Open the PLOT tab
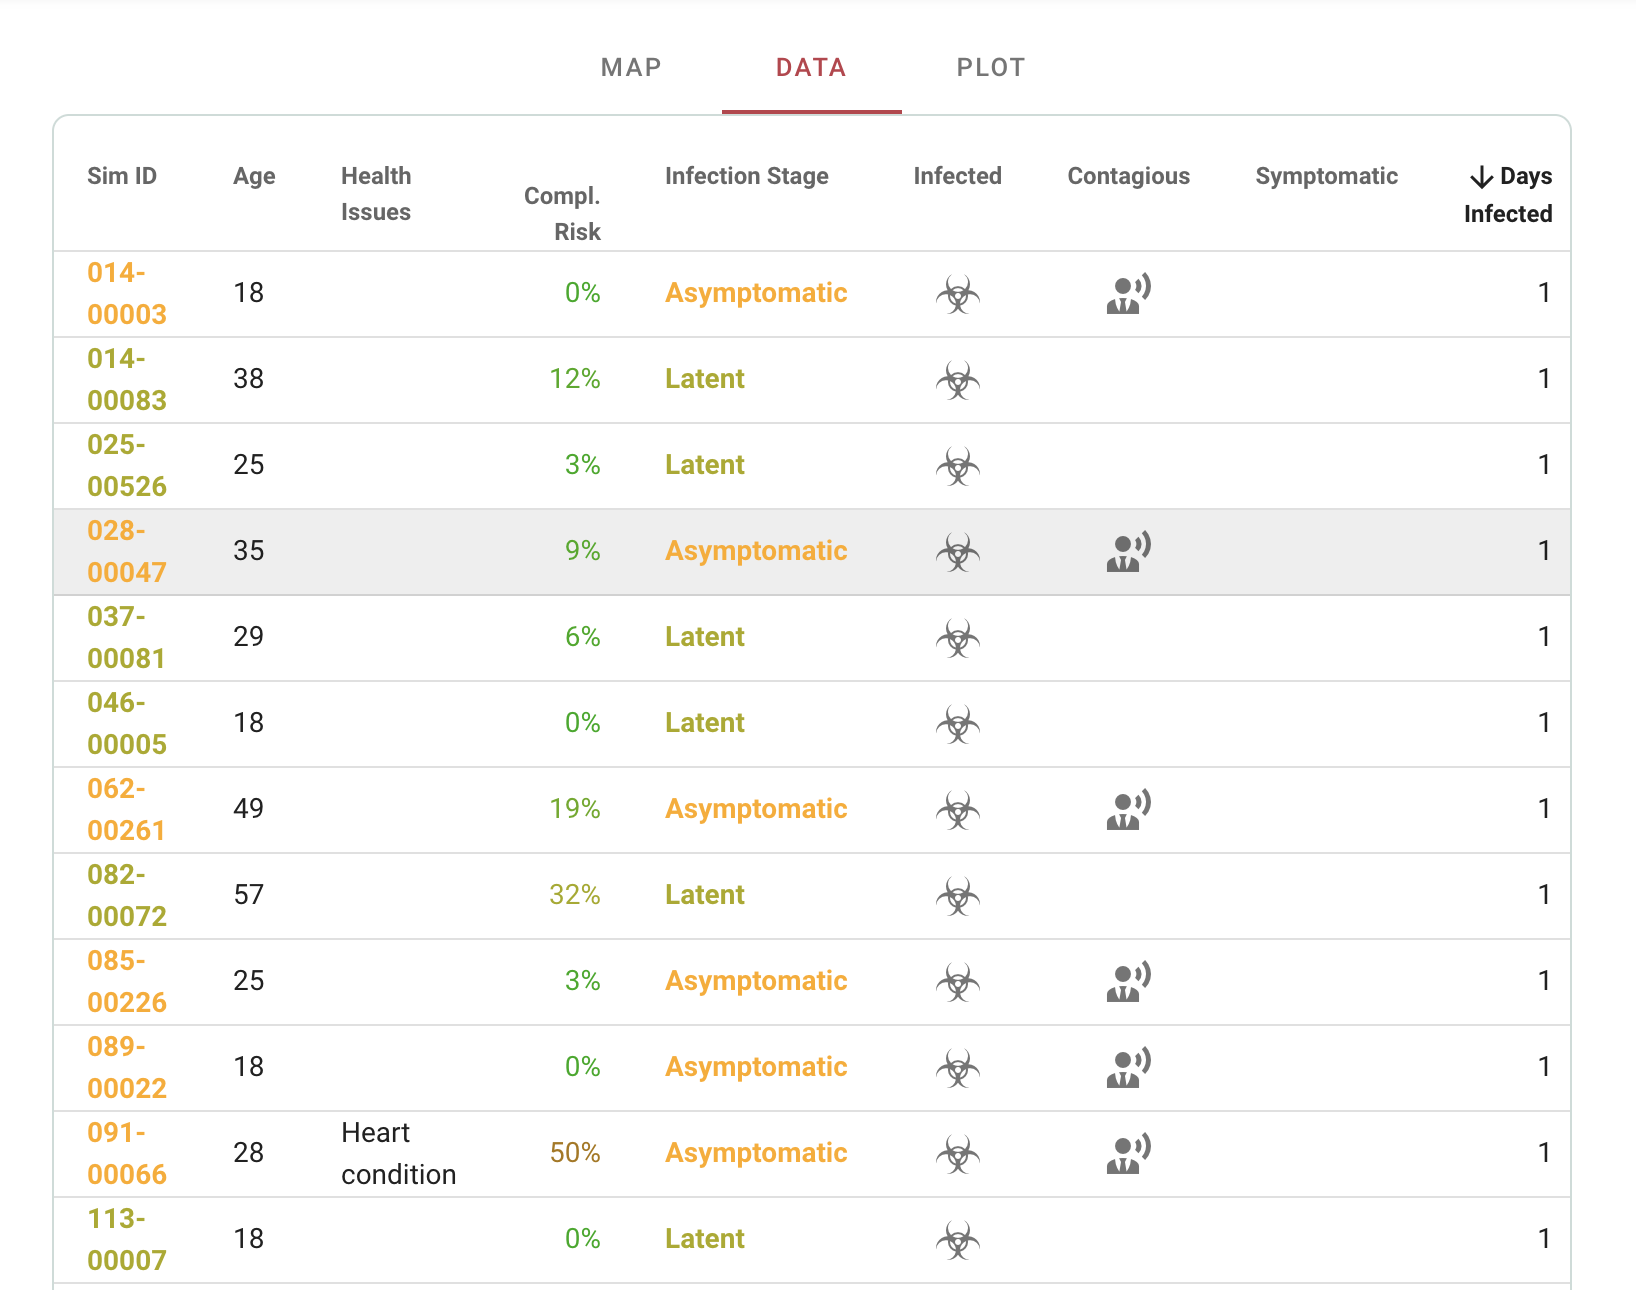Screen dimensions: 1636x1290 (x=990, y=68)
